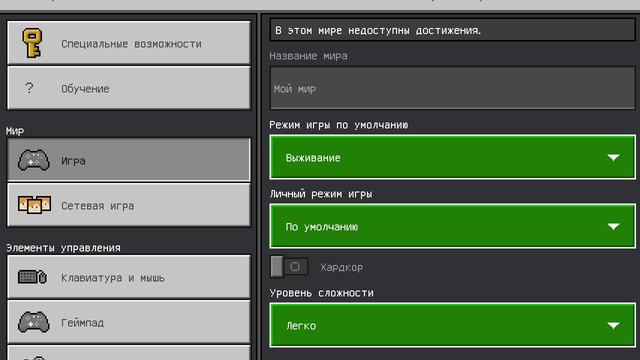Select the Игра world settings tab
Screen dimensions: 640x360
129,160
